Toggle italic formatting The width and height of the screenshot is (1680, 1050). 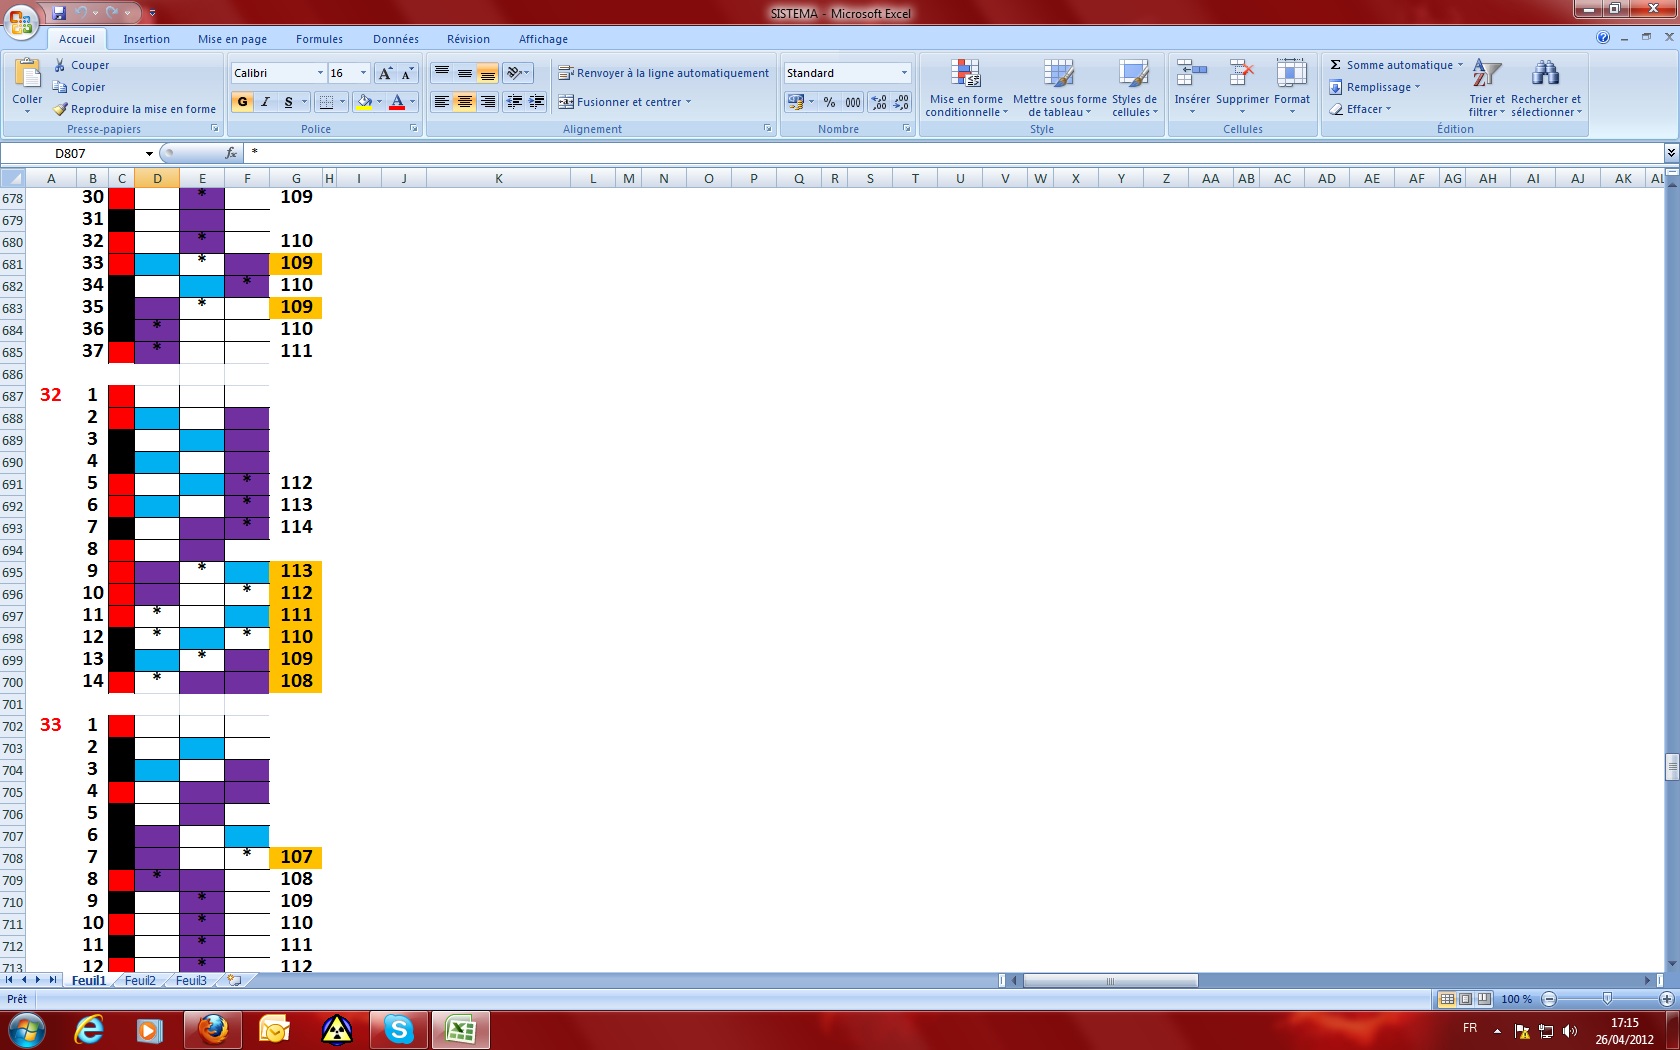tap(265, 102)
